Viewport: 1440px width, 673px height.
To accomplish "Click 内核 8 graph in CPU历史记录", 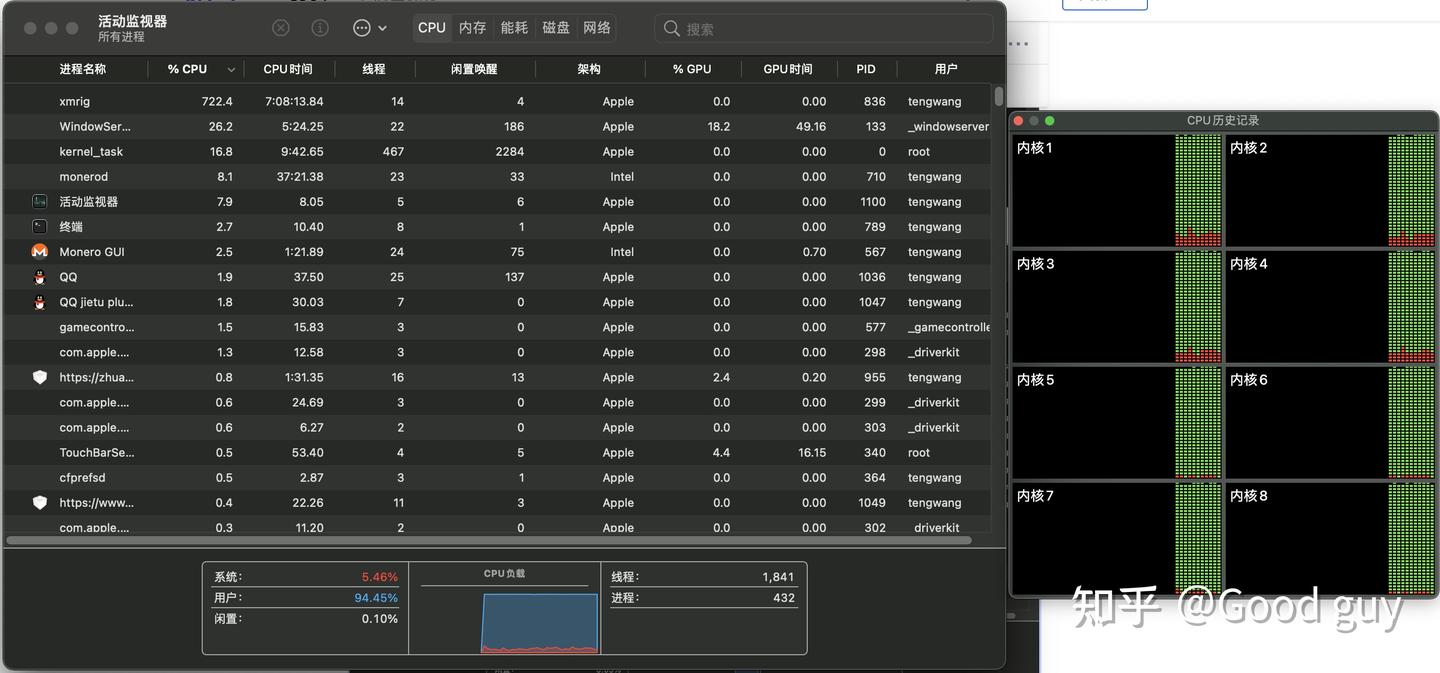I will coord(1331,538).
